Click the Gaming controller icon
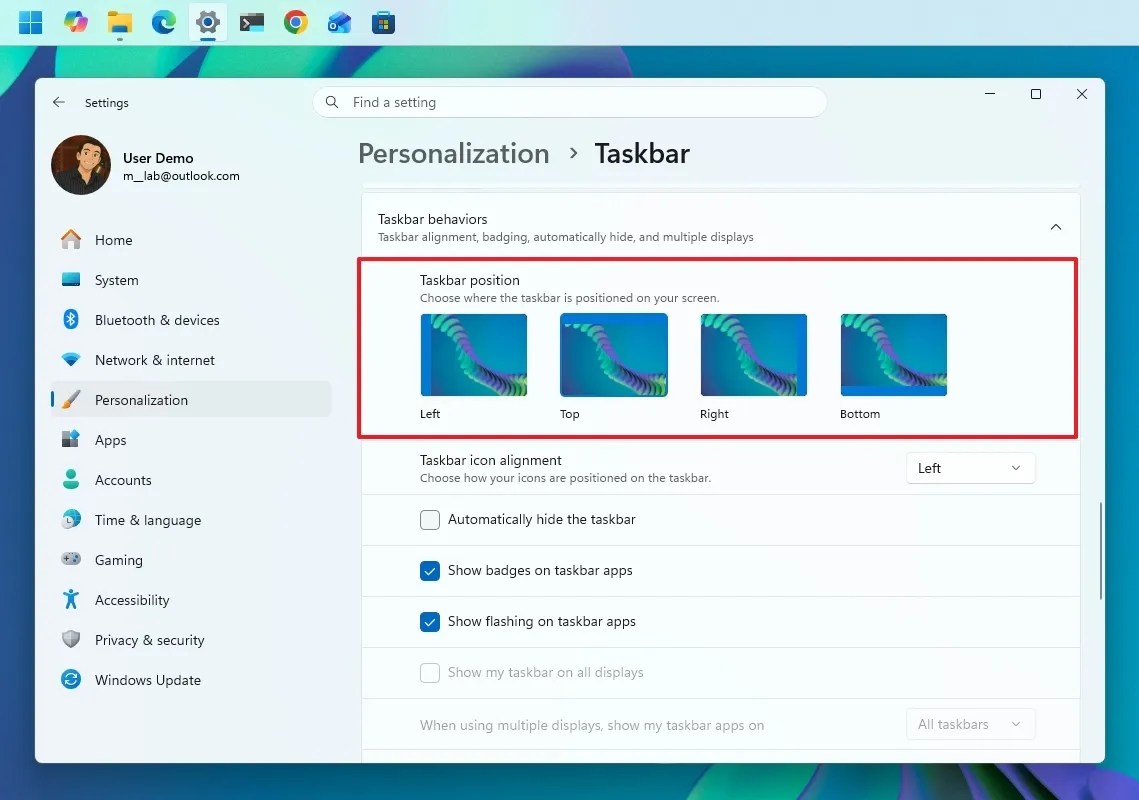The image size is (1139, 800). click(x=70, y=559)
